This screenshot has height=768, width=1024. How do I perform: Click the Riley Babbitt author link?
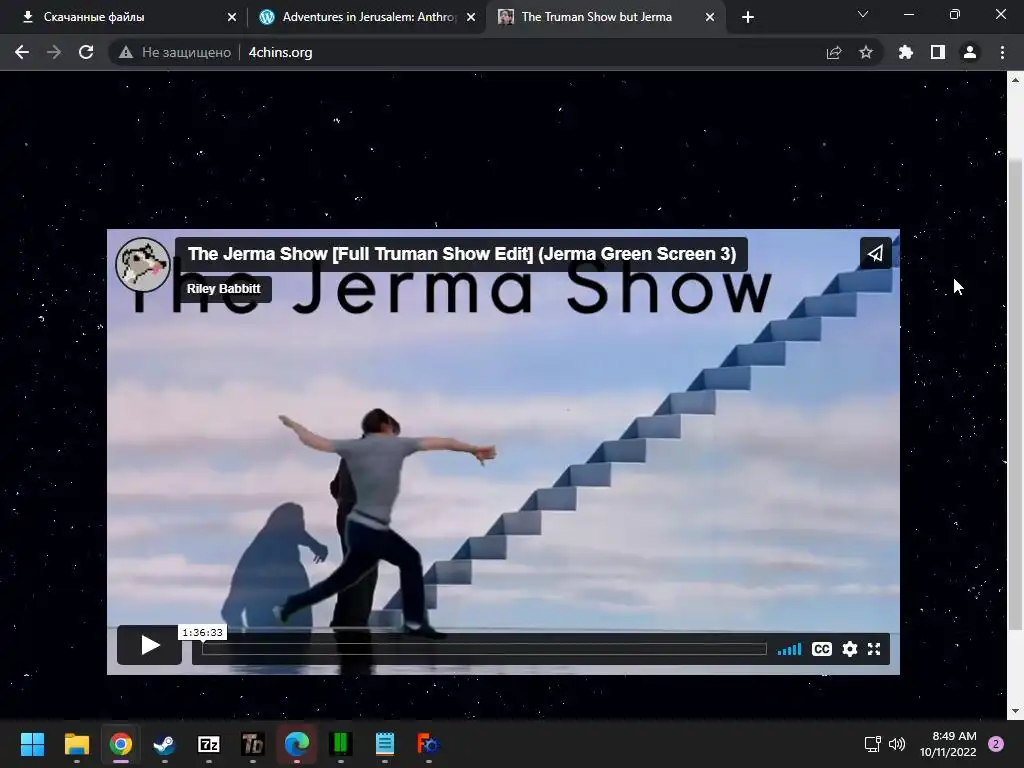[x=223, y=289]
